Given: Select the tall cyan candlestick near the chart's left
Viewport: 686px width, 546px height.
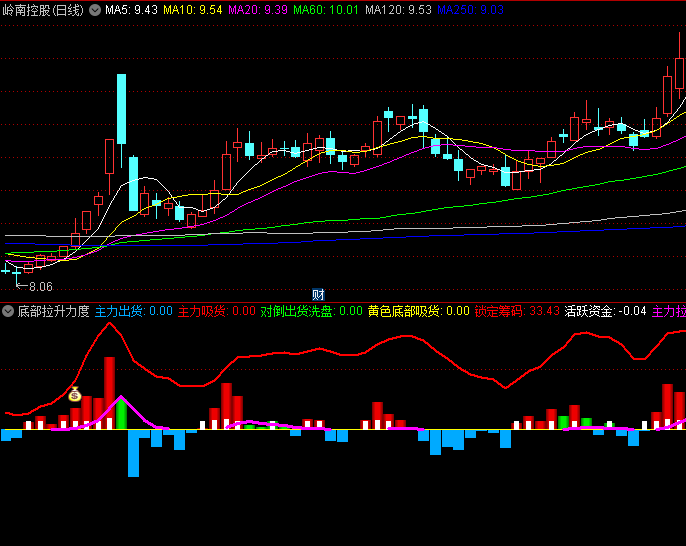Looking at the screenshot, I should tap(122, 109).
